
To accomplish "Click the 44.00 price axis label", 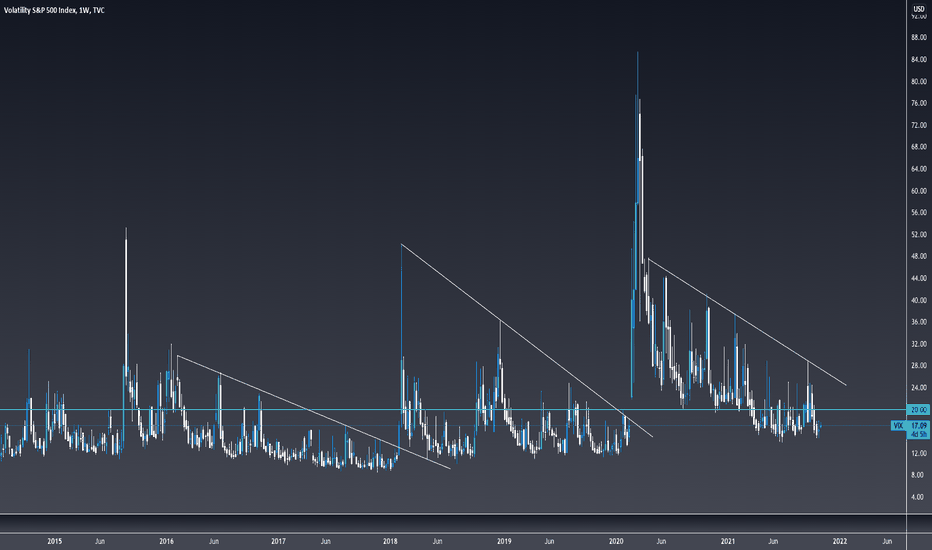I will point(918,278).
